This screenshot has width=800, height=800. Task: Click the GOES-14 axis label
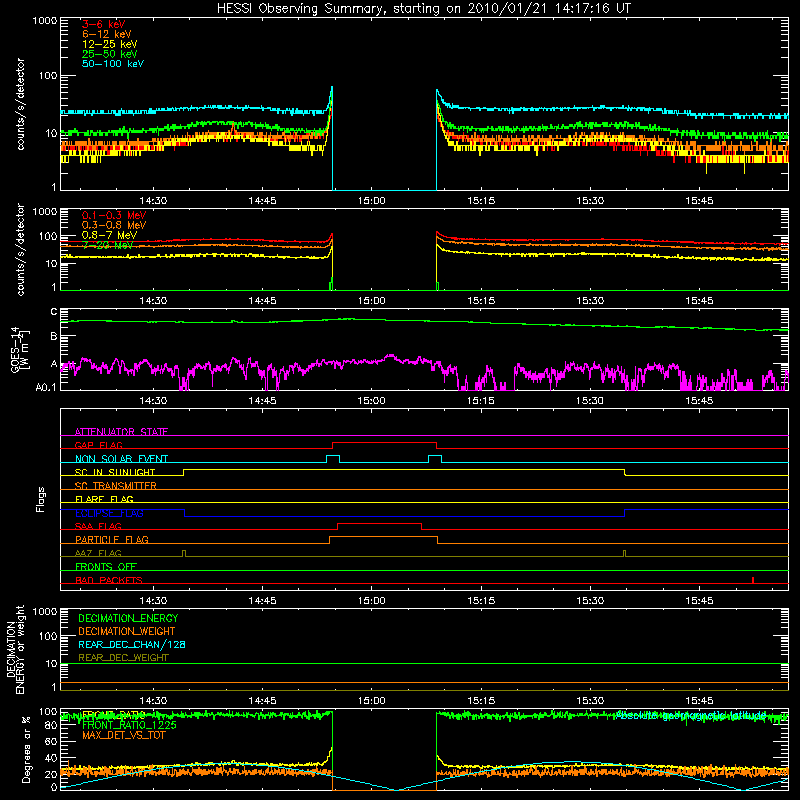[x=15, y=349]
